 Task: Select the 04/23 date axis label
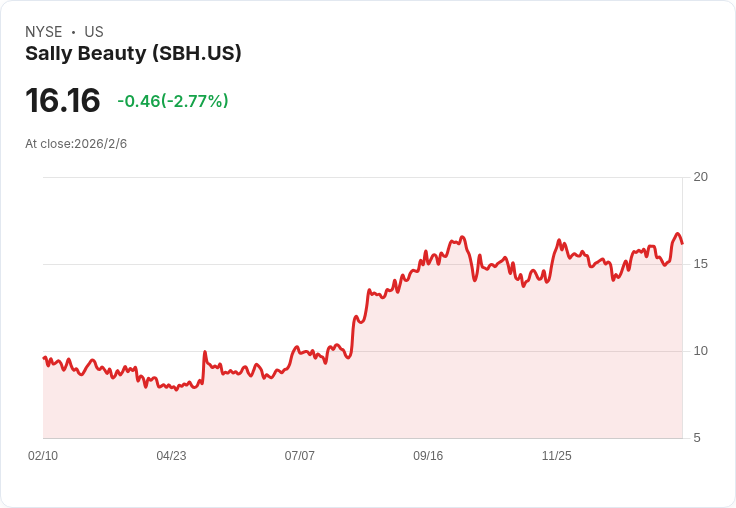[171, 456]
